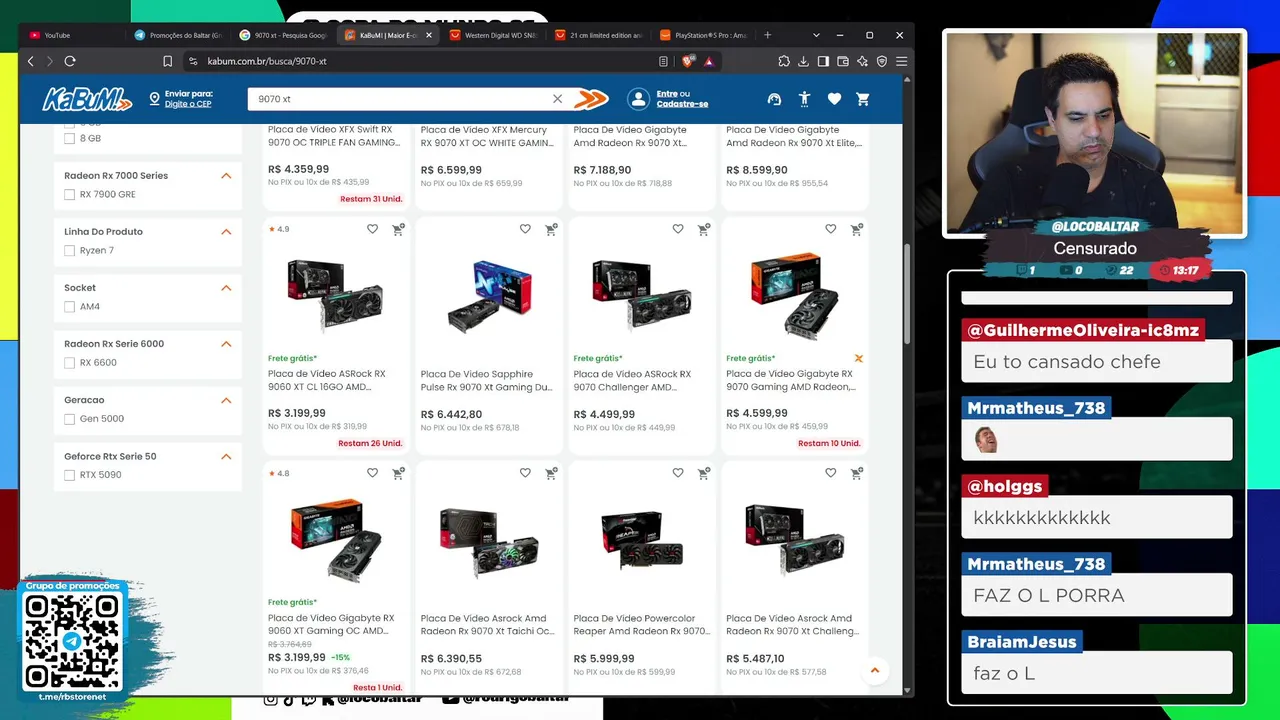Enable the Ryzen 7 filter checkbox
The height and width of the screenshot is (720, 1280).
click(69, 251)
